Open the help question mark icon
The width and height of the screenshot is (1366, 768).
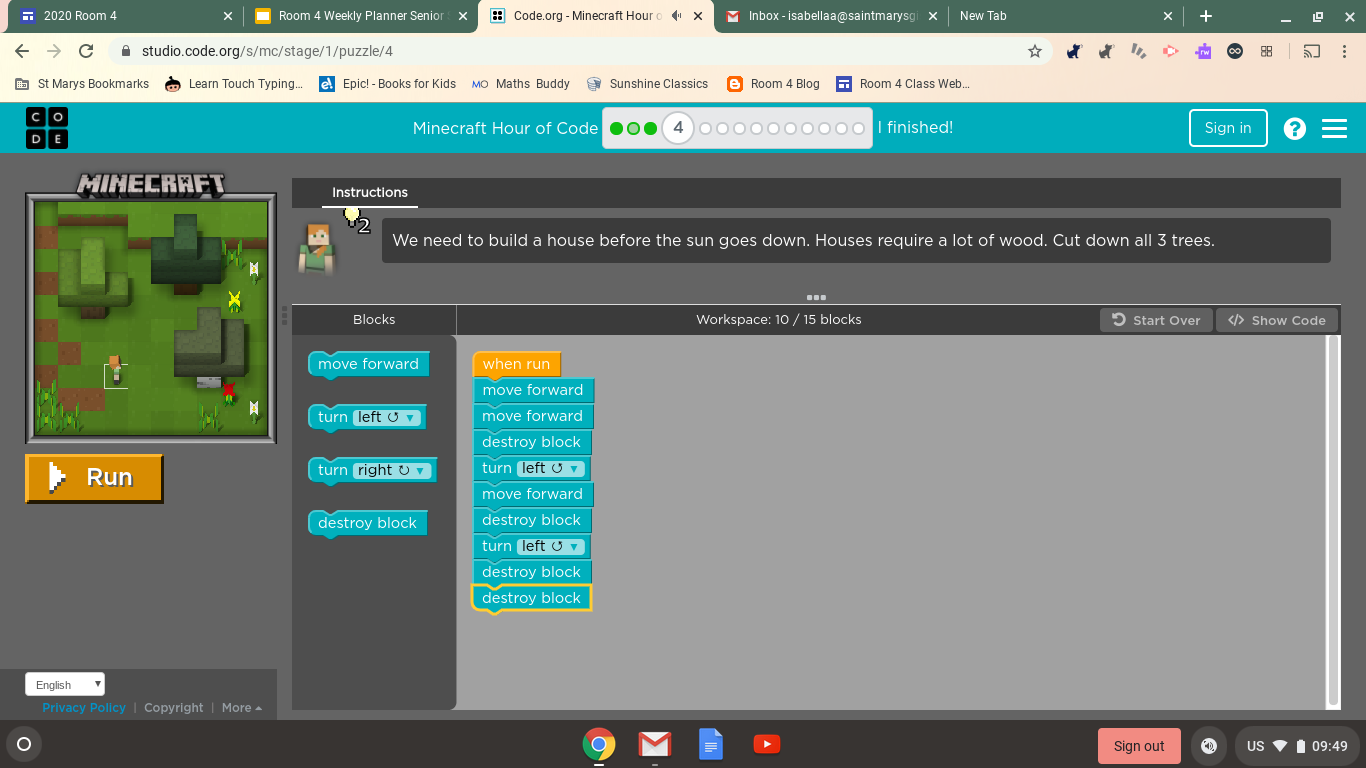1294,128
